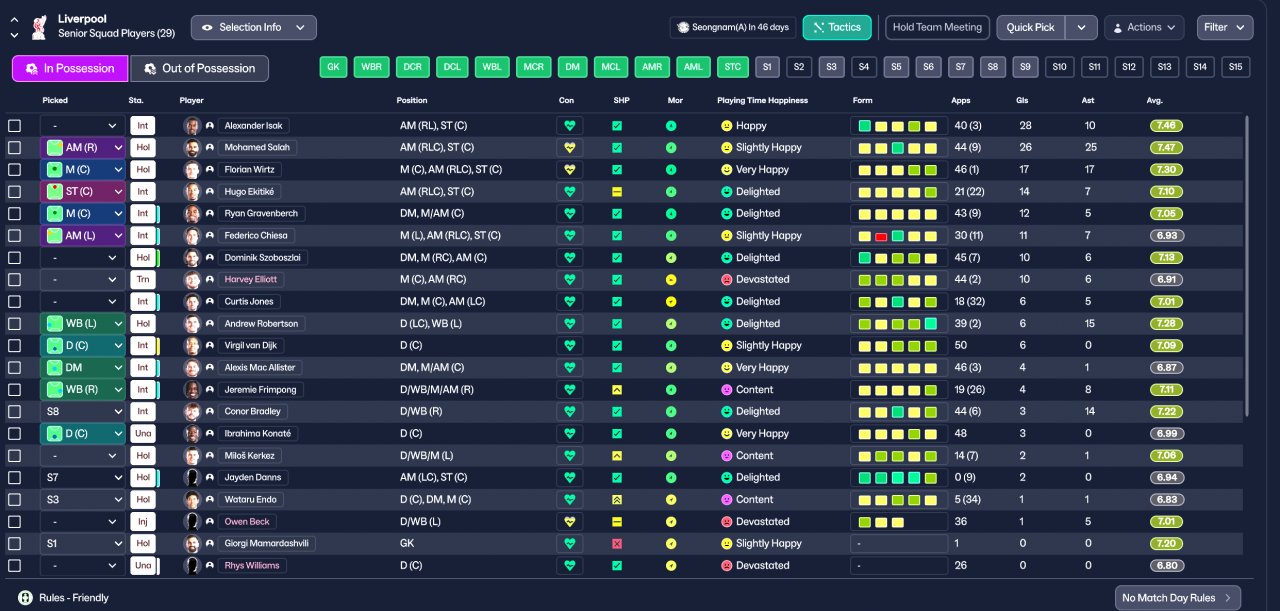This screenshot has height=611, width=1280.
Task: Click the Delighted face icon for Conor Bradley
Action: tap(726, 412)
